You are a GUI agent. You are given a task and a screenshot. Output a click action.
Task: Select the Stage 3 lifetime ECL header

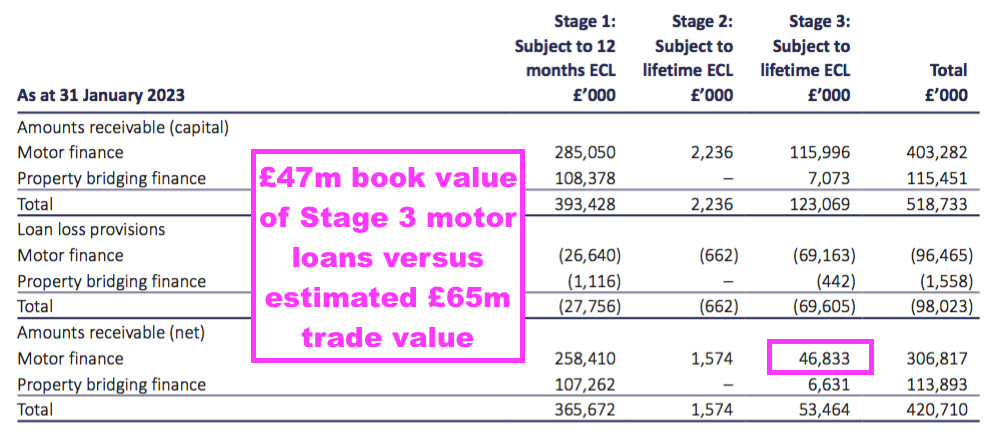[x=805, y=59]
